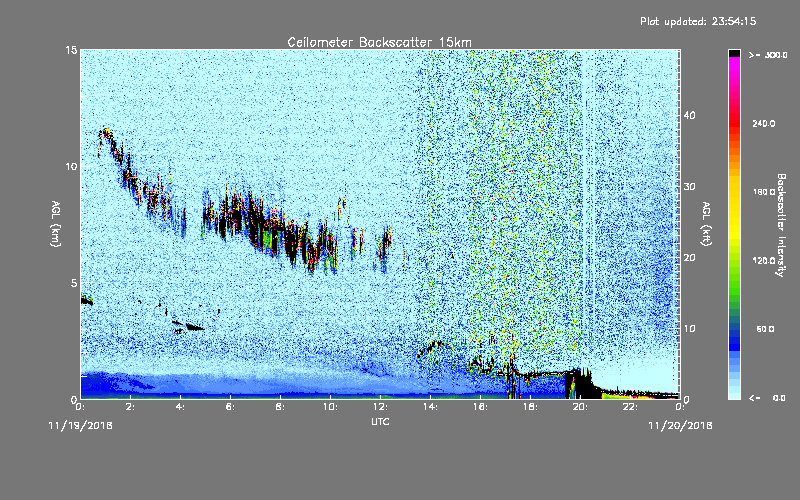Click the 12: hour tick label
Image resolution: width=800 pixels, height=500 pixels.
coord(381,407)
